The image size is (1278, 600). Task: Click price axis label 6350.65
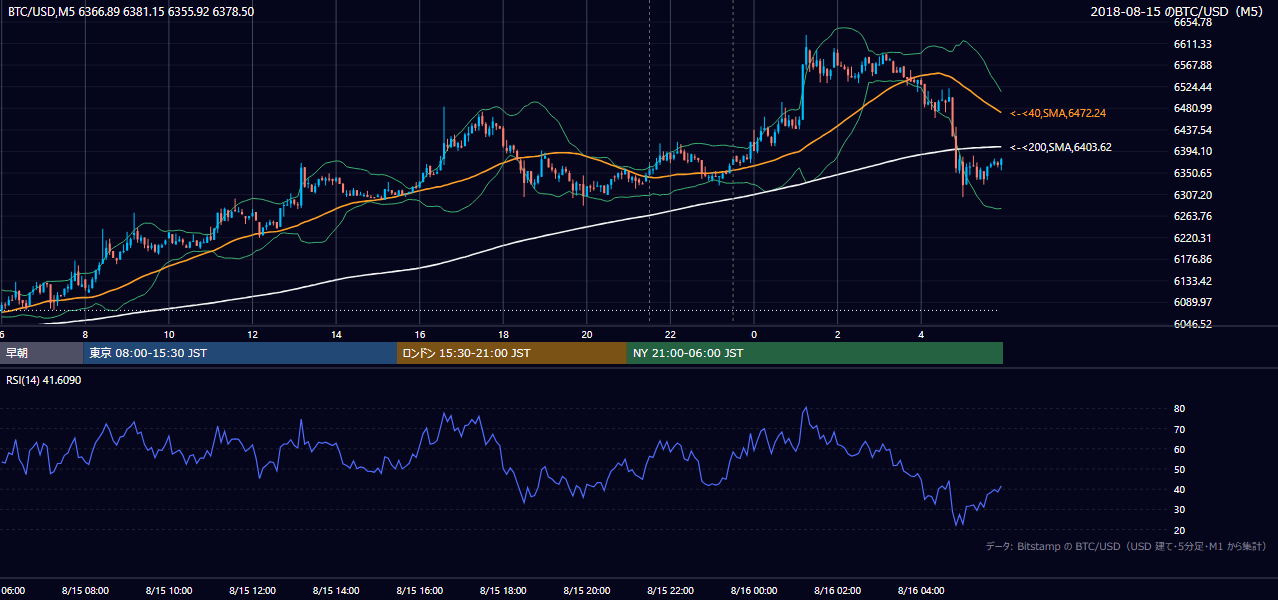tap(1193, 173)
